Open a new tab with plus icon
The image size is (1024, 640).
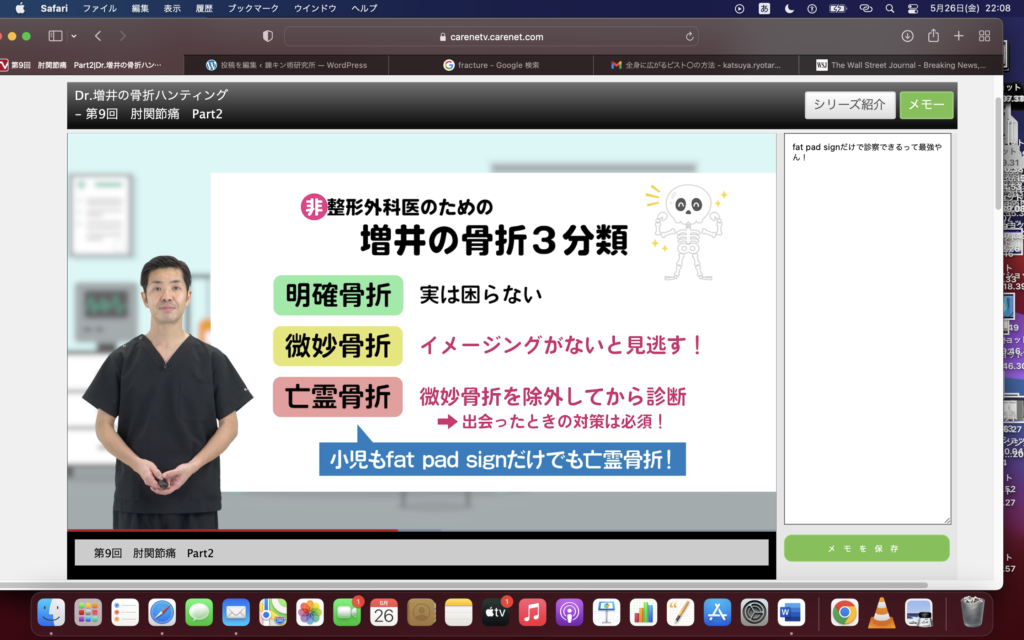point(958,36)
